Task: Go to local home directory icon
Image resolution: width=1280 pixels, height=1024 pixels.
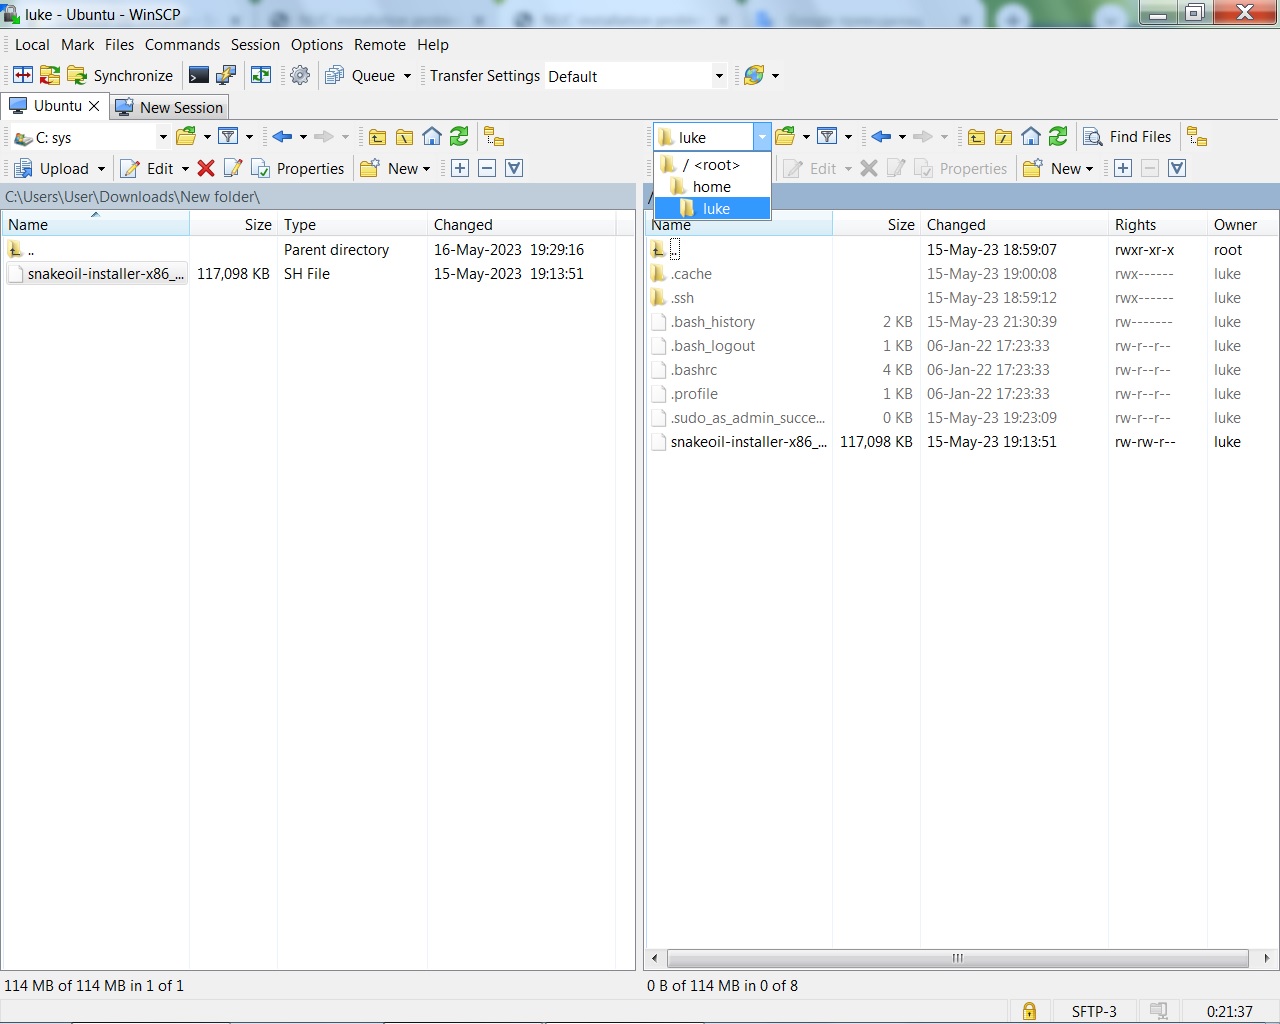Action: tap(432, 136)
